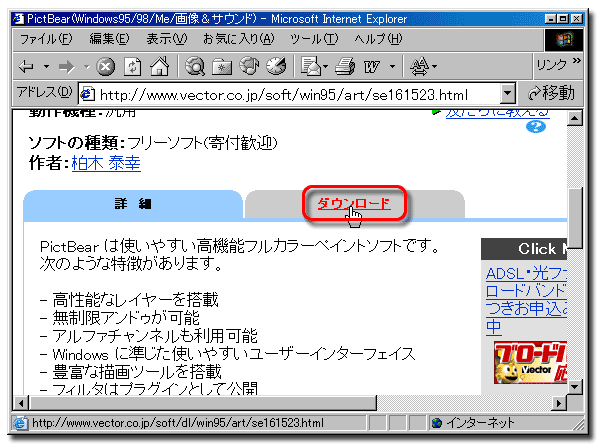Open the ヘルプ(H) menu

(x=378, y=39)
